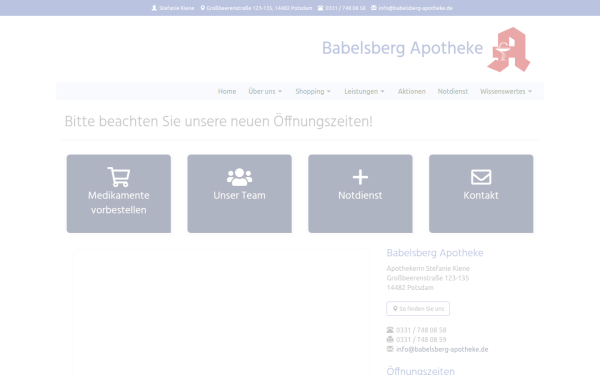Open the Unser Team tile

pyautogui.click(x=240, y=194)
